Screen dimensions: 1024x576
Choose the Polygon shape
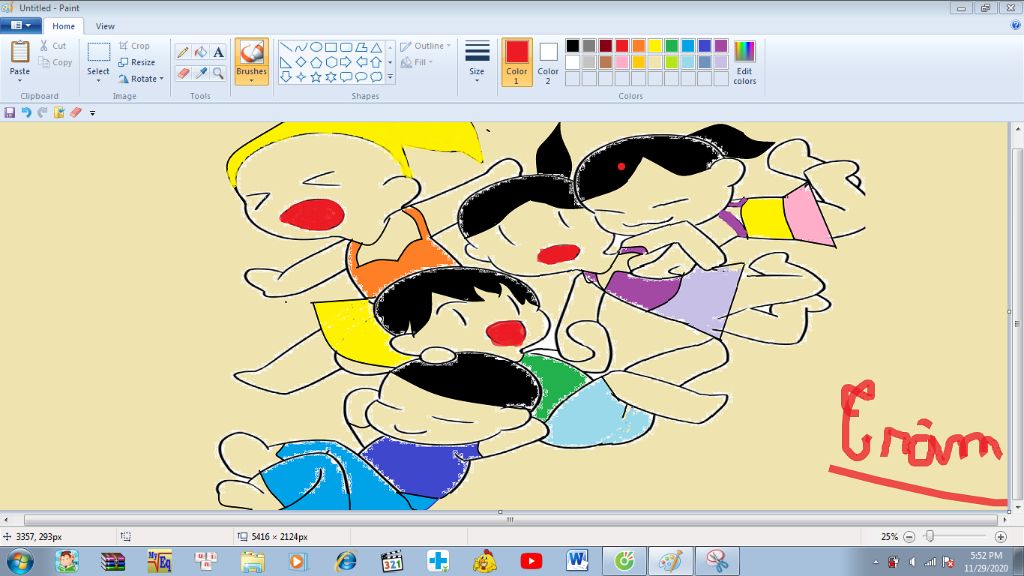[360, 47]
